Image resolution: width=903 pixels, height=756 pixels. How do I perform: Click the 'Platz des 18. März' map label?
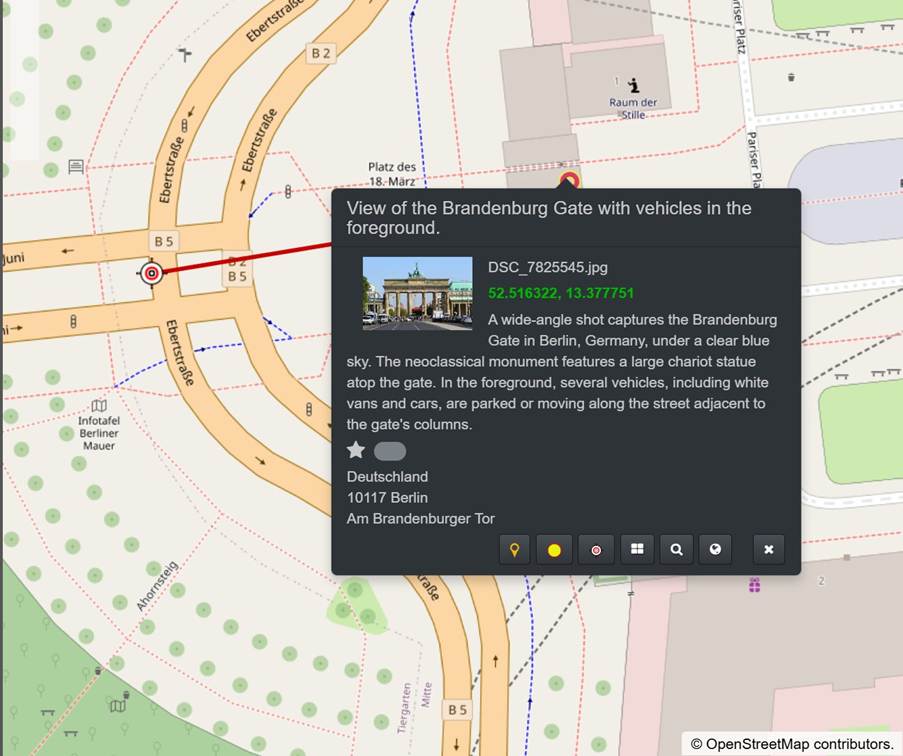[x=392, y=174]
